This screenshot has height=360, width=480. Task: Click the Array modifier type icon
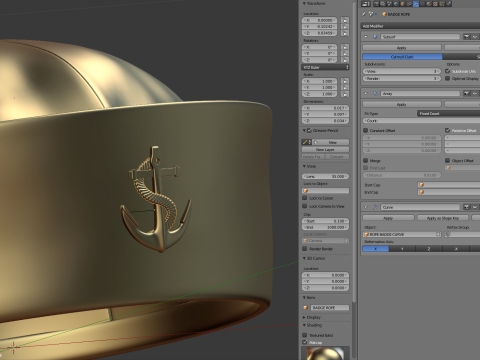pyautogui.click(x=375, y=94)
